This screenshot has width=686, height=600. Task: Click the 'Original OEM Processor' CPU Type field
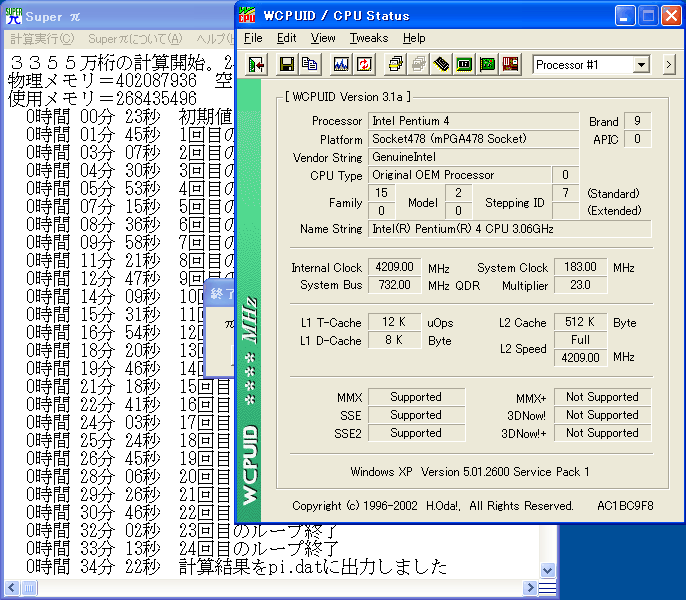[x=459, y=175]
